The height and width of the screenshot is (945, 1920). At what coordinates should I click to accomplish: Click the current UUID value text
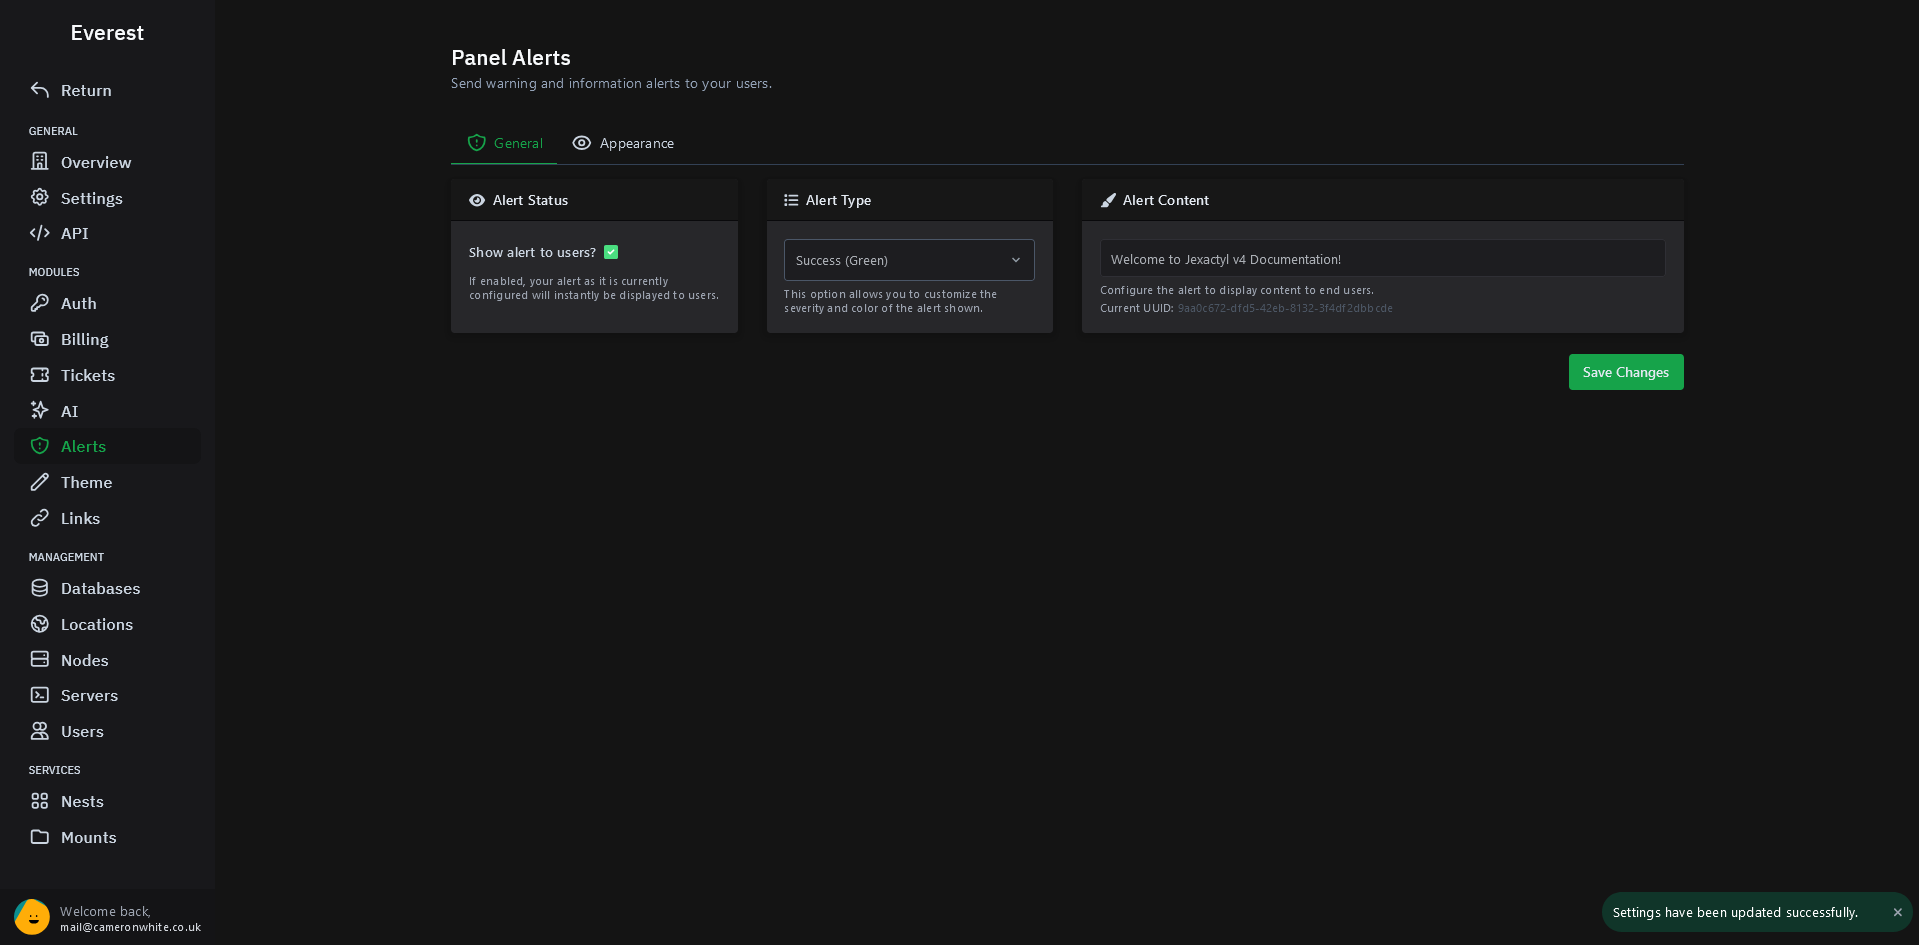coord(1285,308)
